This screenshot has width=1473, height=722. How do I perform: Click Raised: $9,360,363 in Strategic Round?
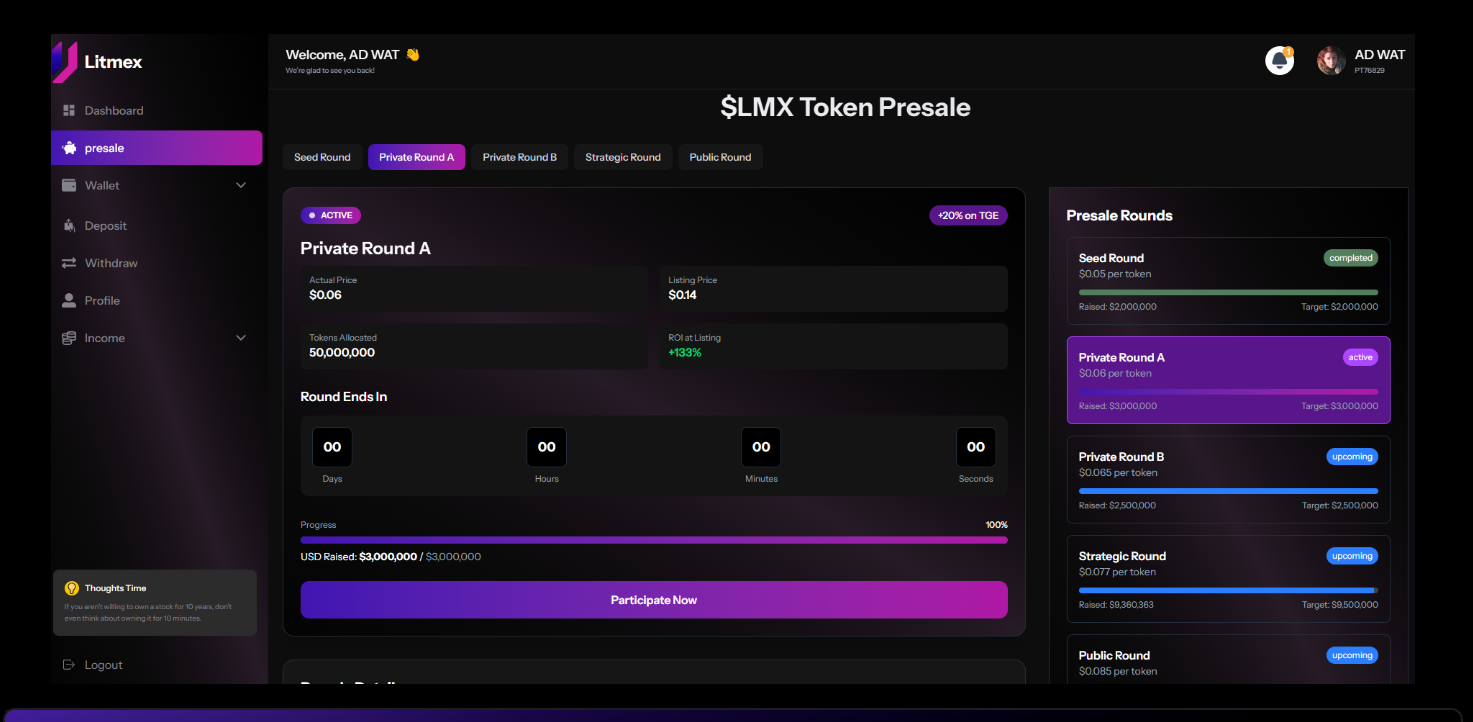(1116, 605)
